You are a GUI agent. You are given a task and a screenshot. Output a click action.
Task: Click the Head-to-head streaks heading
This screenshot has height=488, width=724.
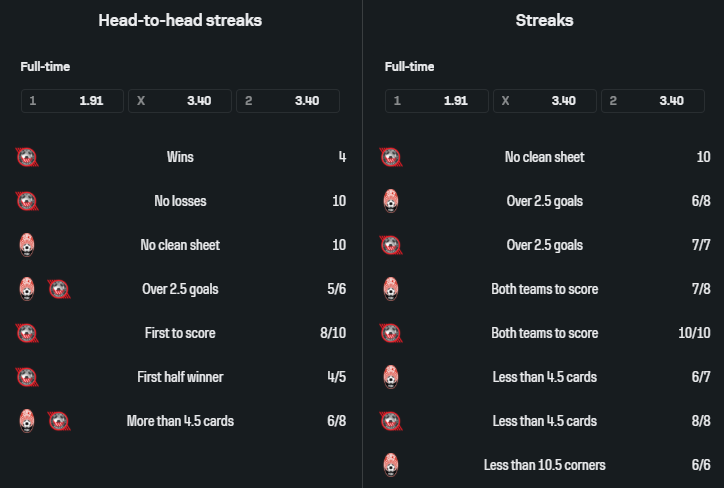tap(180, 20)
